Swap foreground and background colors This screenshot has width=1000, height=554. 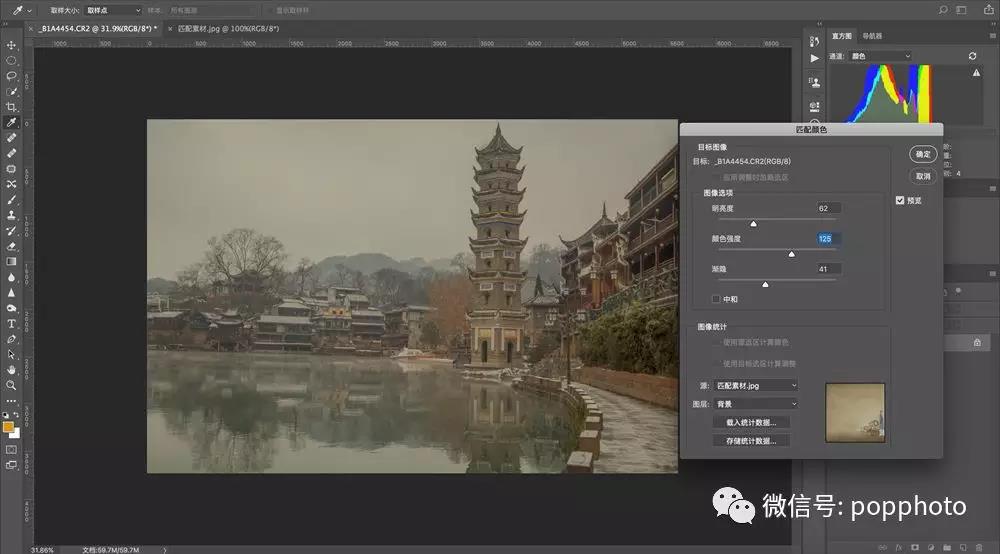17,415
